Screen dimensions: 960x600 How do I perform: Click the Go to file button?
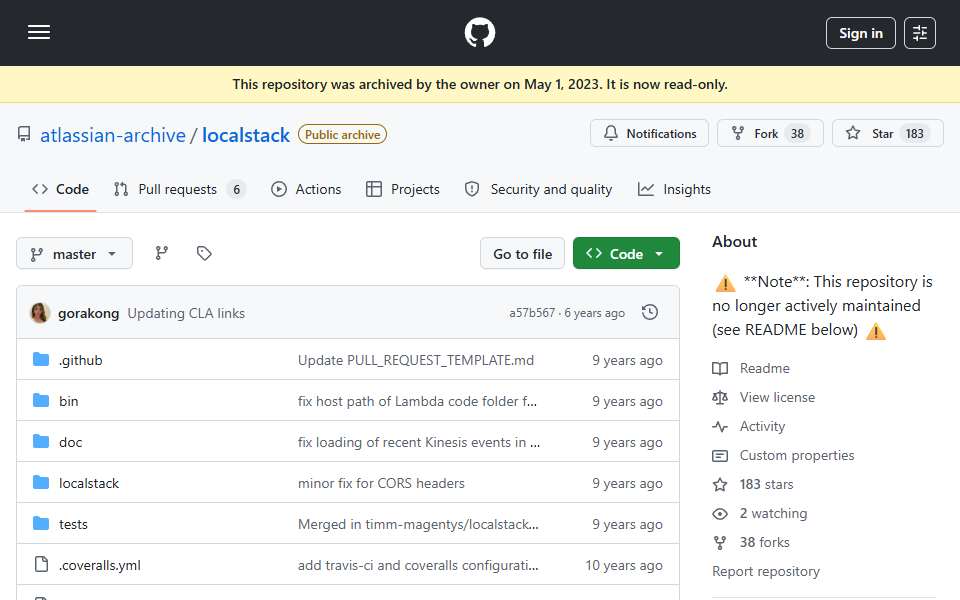(x=522, y=253)
